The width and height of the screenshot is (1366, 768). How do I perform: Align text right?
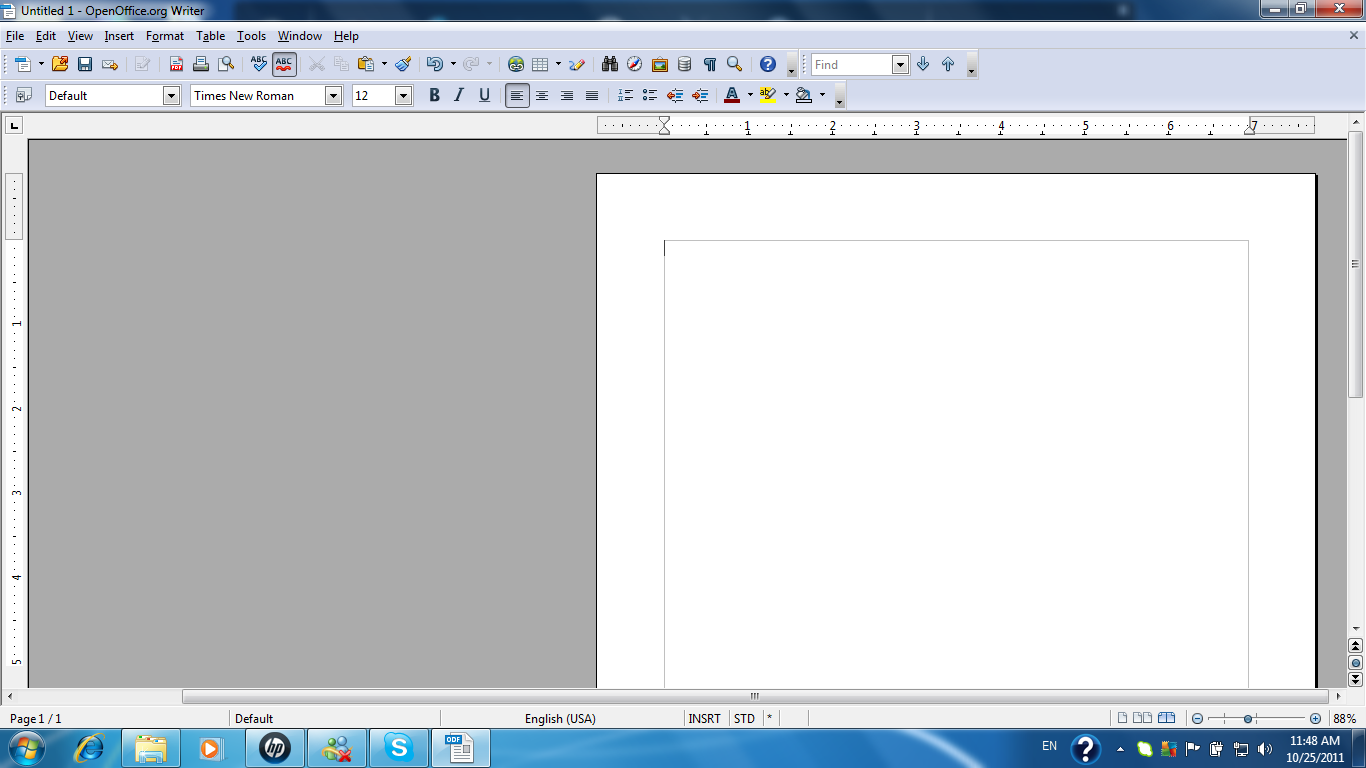tap(567, 95)
